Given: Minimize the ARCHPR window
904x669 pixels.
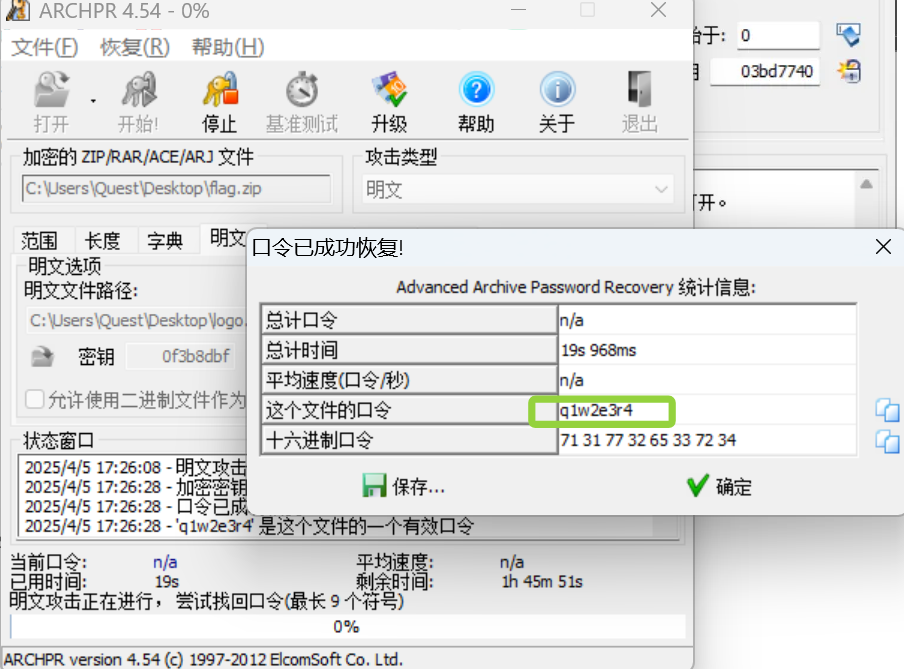Looking at the screenshot, I should (x=518, y=10).
